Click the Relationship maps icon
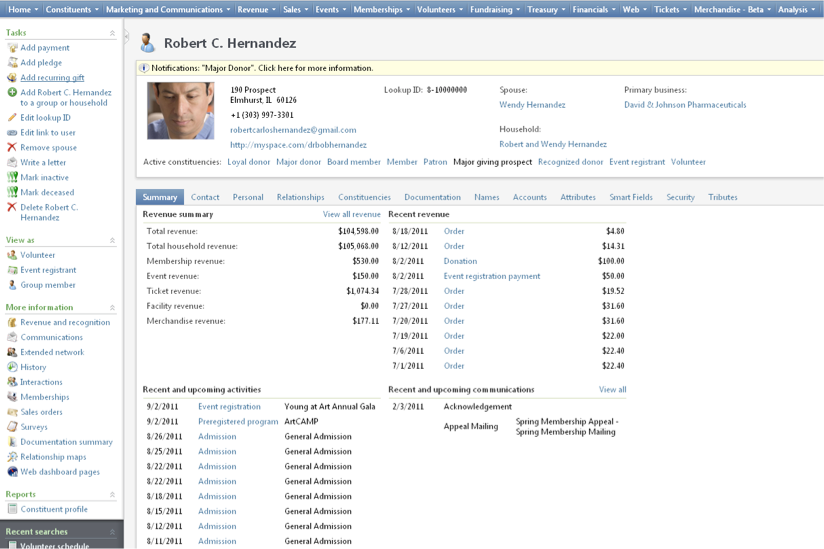This screenshot has height=549, width=824. click(12, 457)
